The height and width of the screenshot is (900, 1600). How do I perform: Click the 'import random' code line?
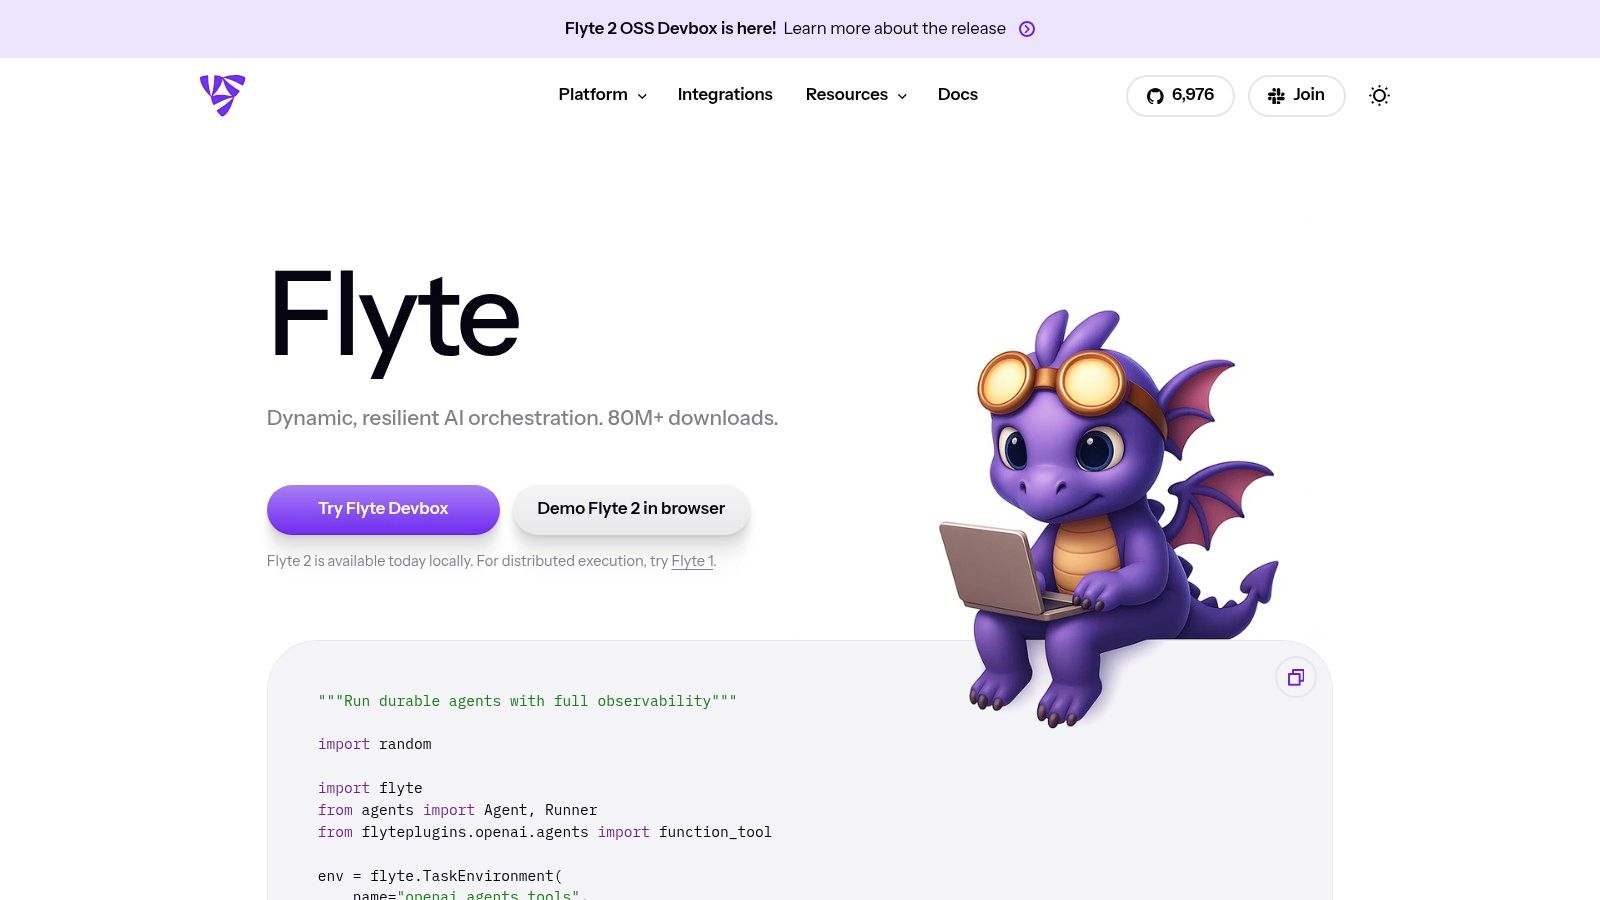click(x=375, y=744)
